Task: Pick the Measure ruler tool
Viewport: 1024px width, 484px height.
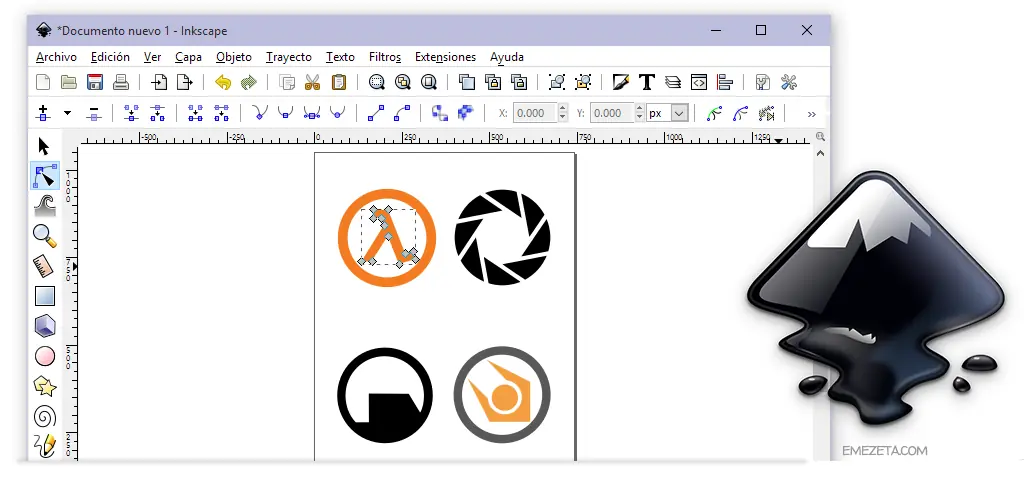Action: [44, 266]
